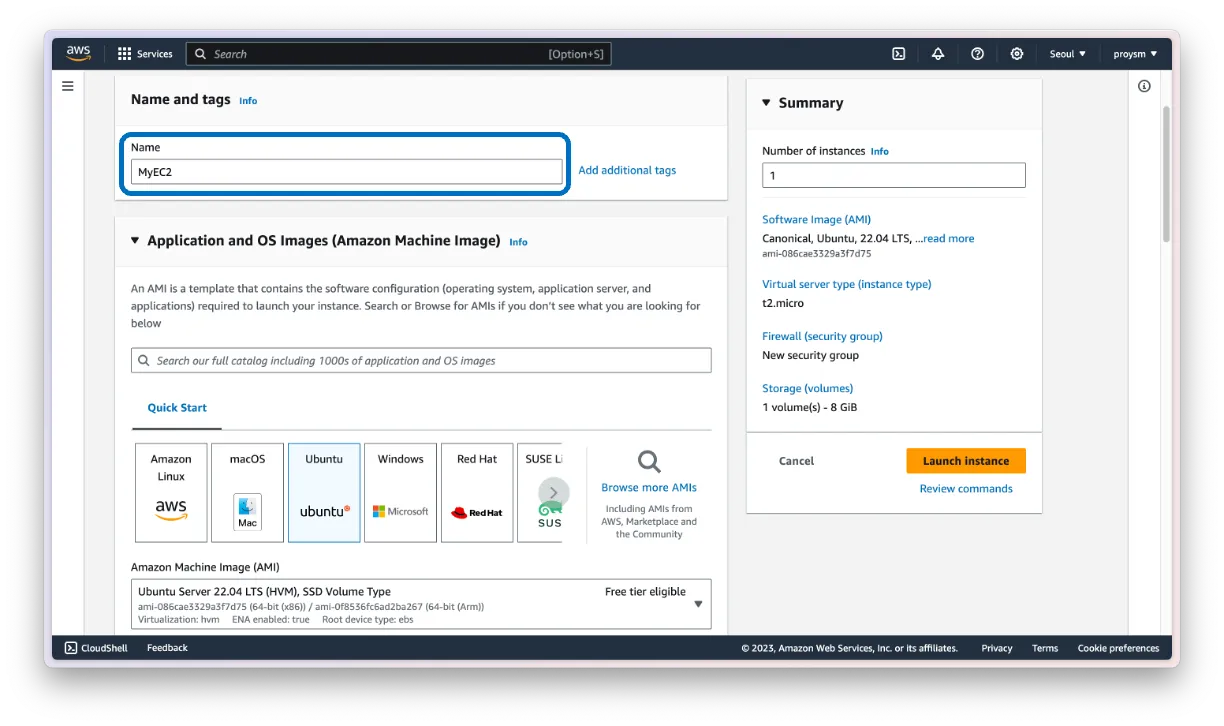Click Review commands link
Screen dimensions: 1224x726
966,489
